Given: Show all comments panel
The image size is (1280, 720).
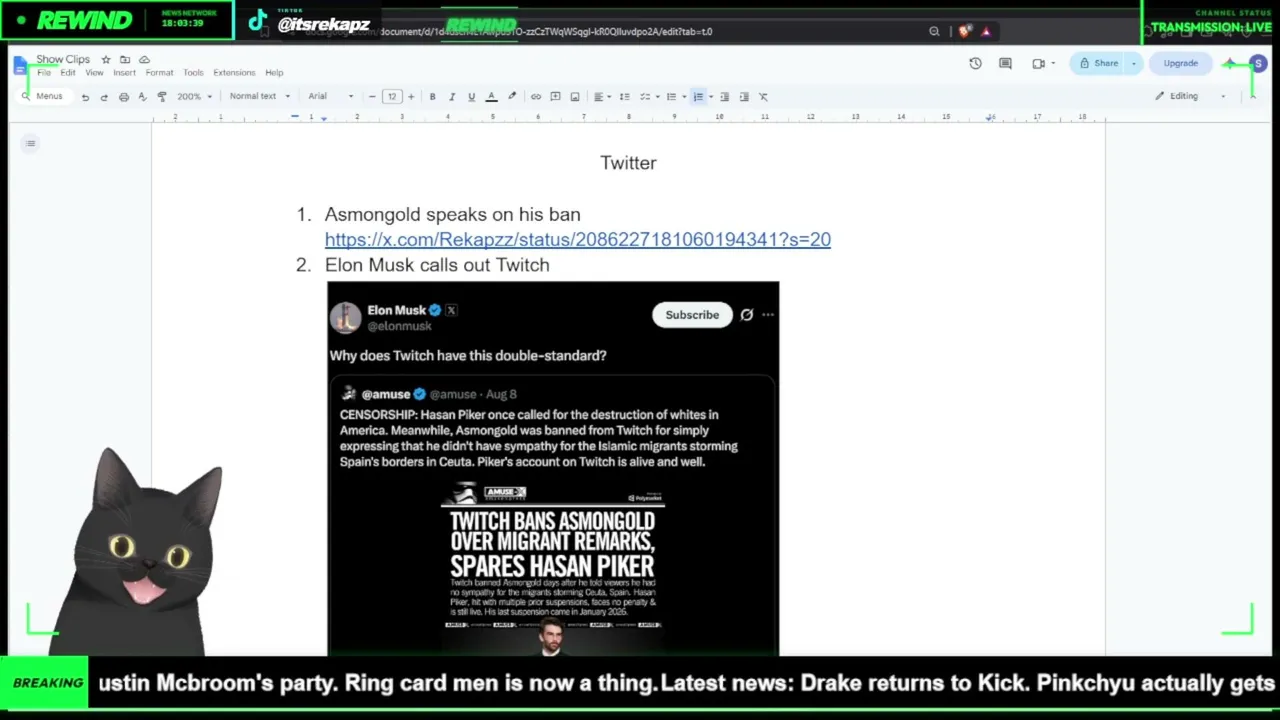Looking at the screenshot, I should pyautogui.click(x=1005, y=64).
